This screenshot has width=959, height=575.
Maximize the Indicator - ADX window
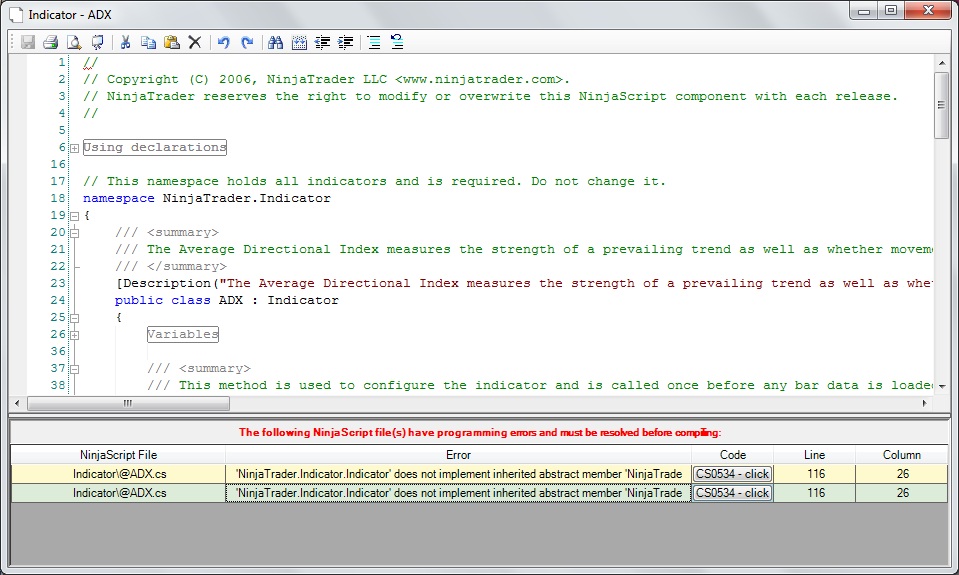(891, 10)
